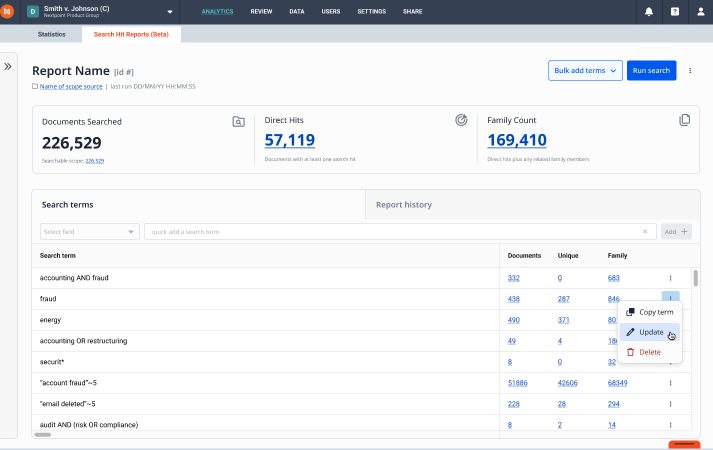Open the Review menu
Viewport: 713px width, 450px height.
point(261,11)
